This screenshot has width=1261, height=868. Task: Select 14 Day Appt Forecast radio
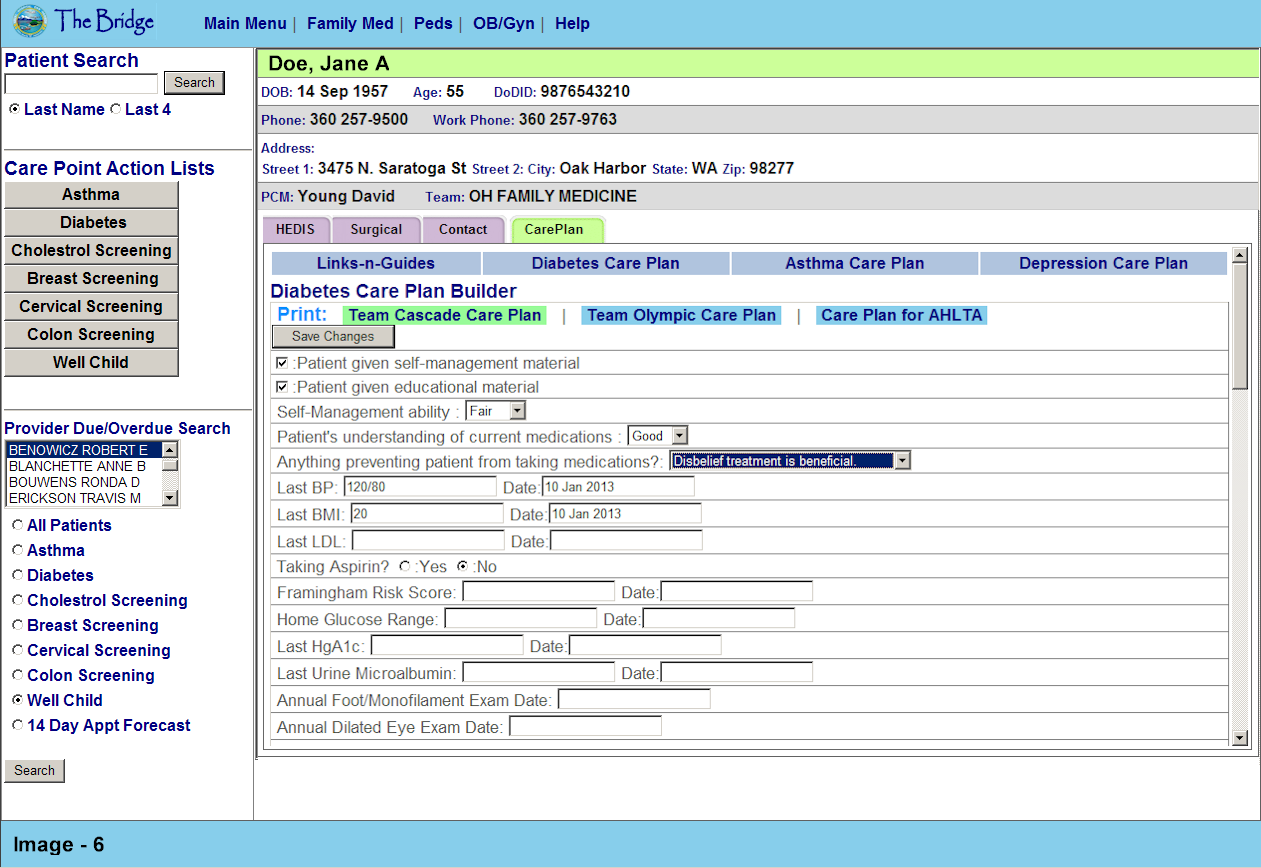18,725
